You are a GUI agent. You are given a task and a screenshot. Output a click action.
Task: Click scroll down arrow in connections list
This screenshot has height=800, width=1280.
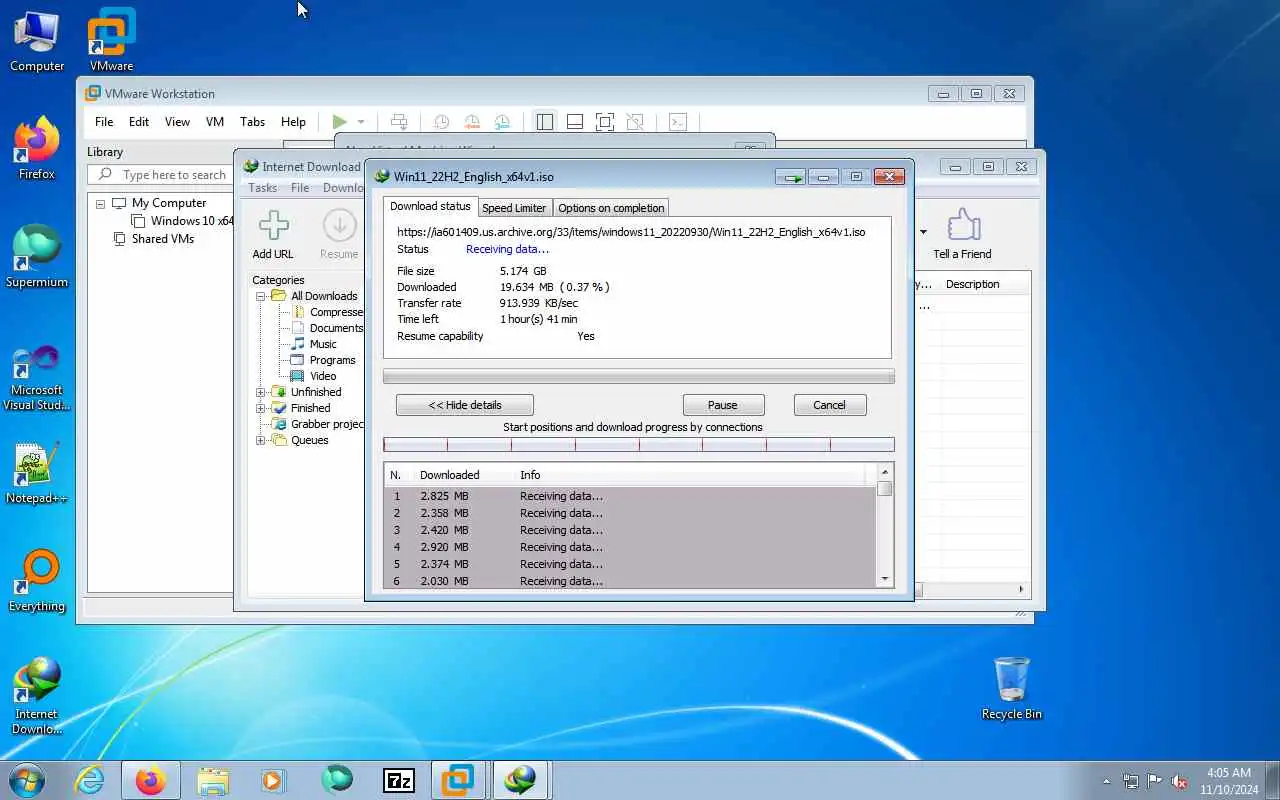884,579
